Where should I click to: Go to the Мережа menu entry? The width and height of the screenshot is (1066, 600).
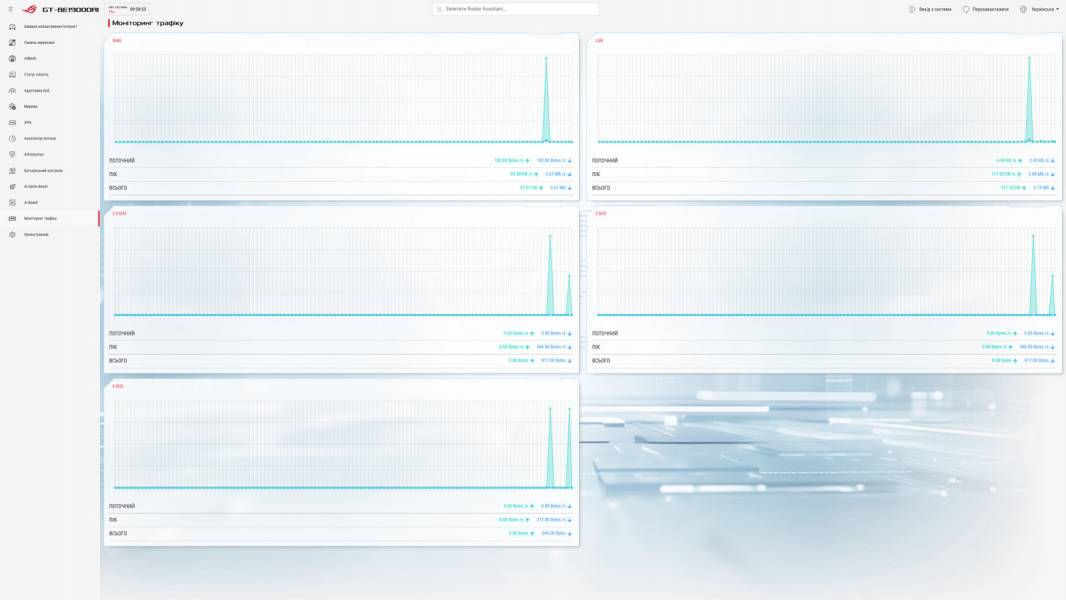pos(31,107)
